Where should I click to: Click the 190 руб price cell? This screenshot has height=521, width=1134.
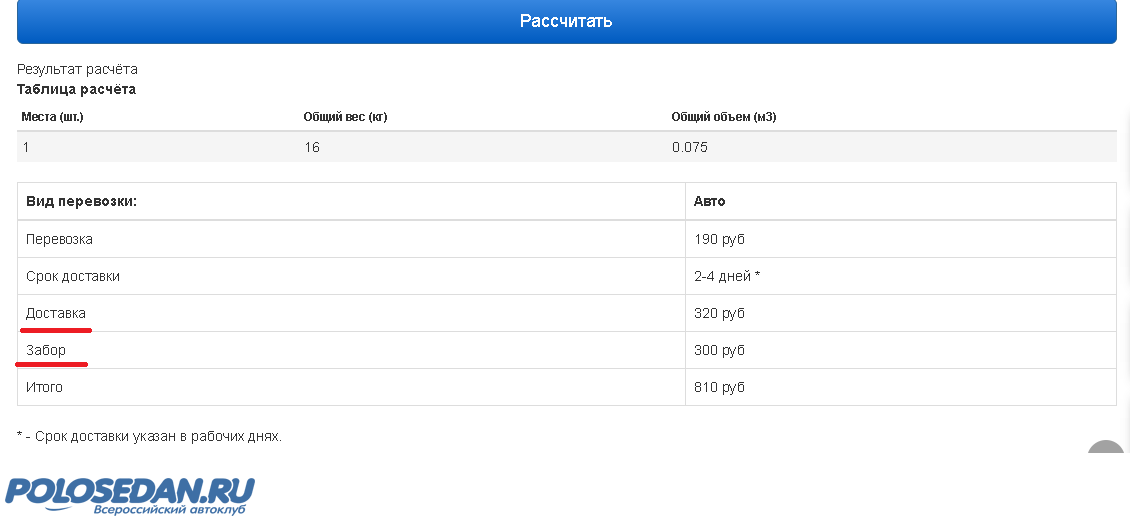coord(719,239)
